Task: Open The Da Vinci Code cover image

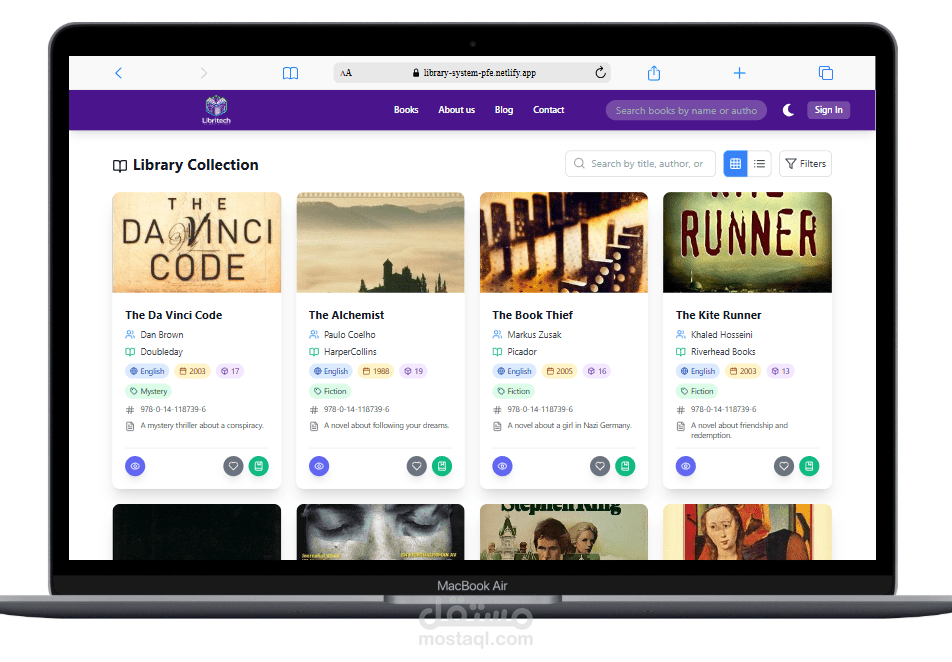Action: (x=197, y=242)
